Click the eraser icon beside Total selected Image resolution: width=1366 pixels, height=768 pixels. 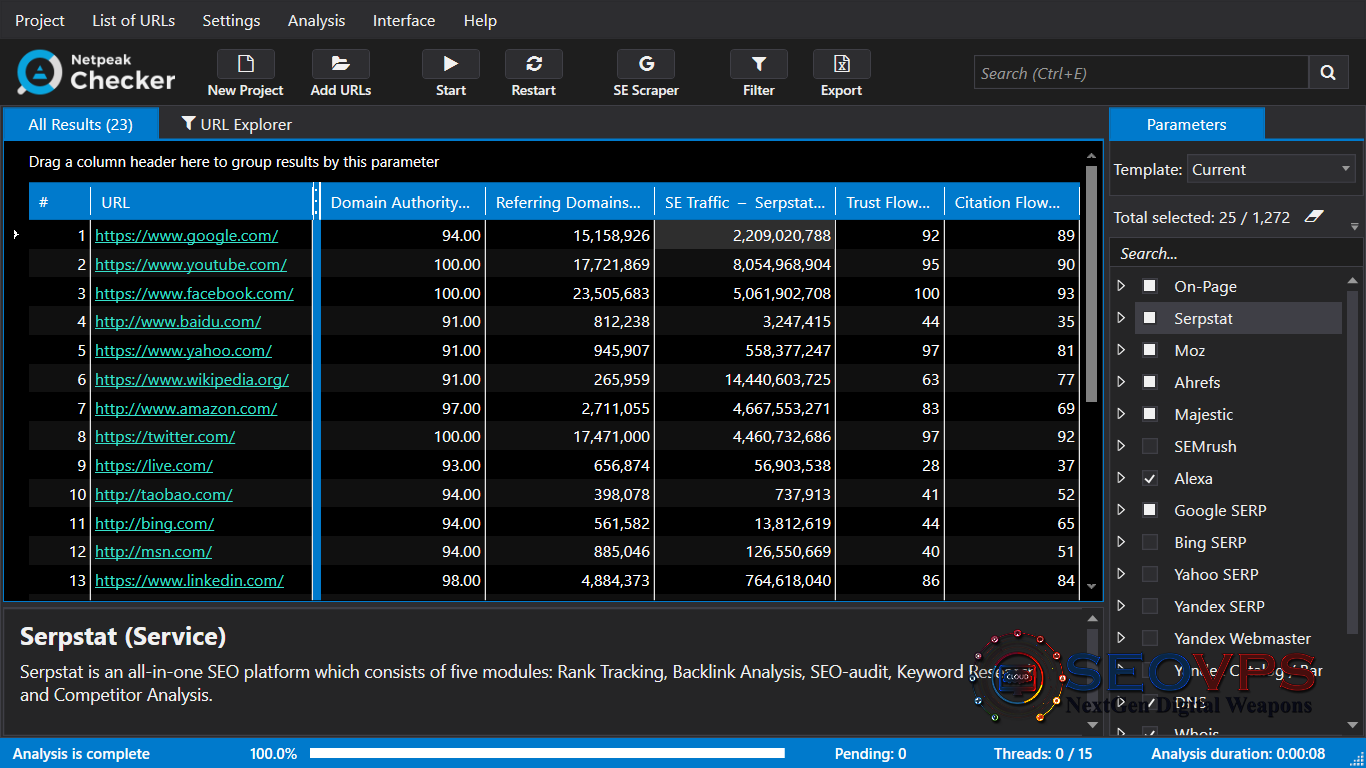(1314, 217)
